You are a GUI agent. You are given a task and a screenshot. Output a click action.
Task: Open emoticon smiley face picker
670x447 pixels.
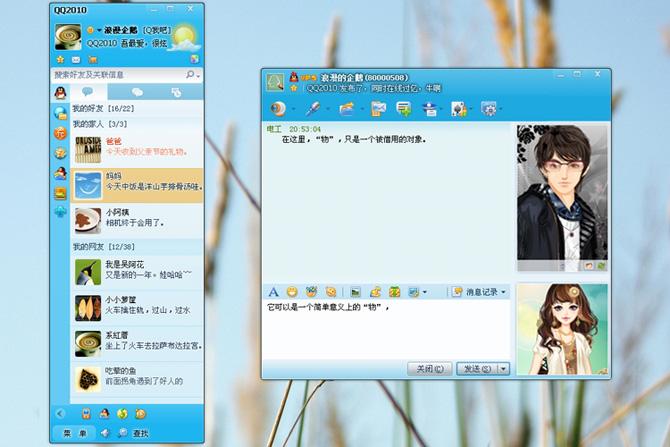click(x=292, y=292)
